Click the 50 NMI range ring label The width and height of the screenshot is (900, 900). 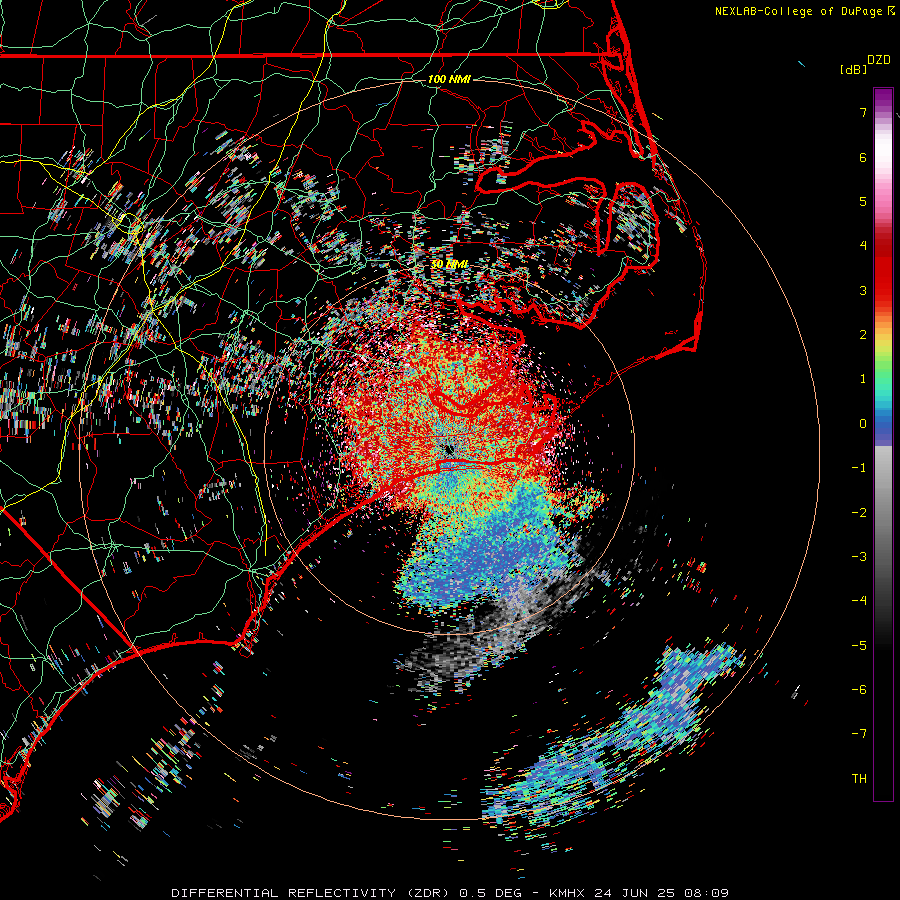(449, 264)
